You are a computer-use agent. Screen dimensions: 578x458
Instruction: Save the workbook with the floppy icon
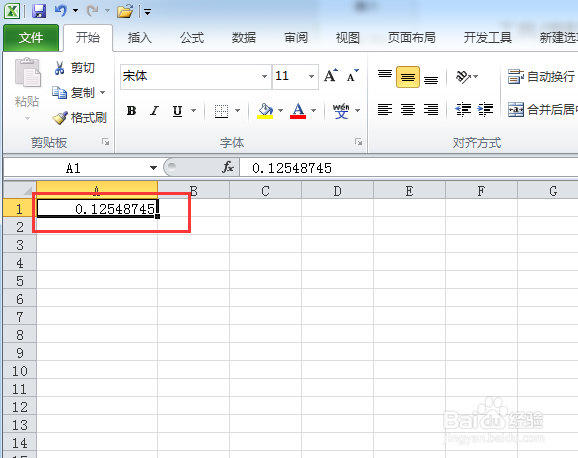tap(39, 11)
